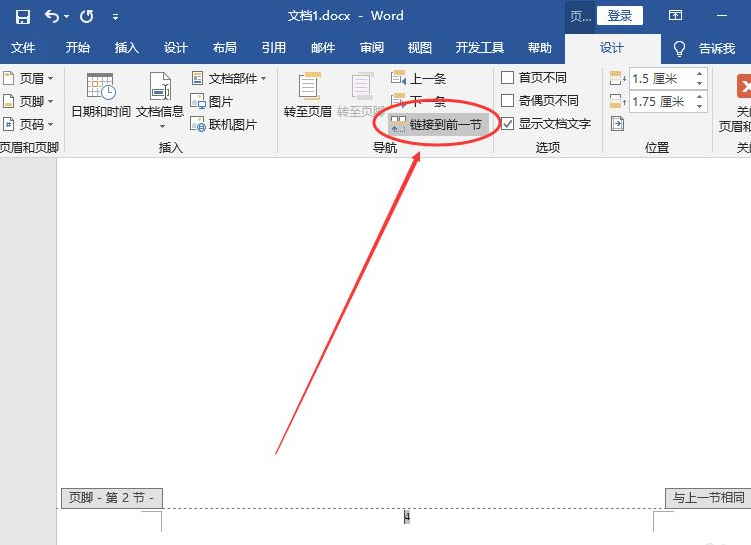Open ribbon display options icon
The height and width of the screenshot is (545, 751).
pos(675,16)
